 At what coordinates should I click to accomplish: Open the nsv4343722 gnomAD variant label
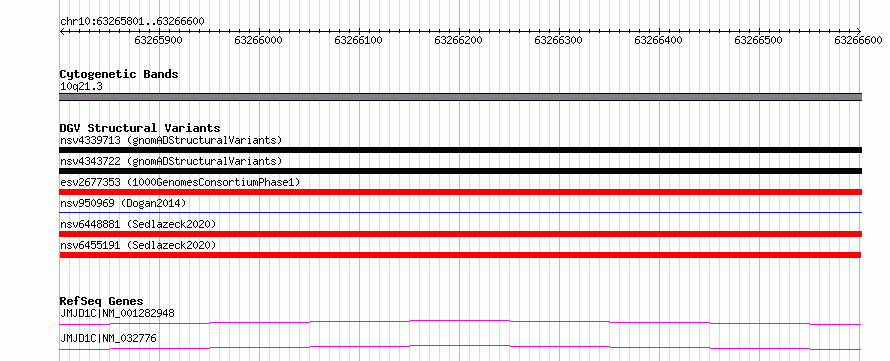tap(170, 161)
